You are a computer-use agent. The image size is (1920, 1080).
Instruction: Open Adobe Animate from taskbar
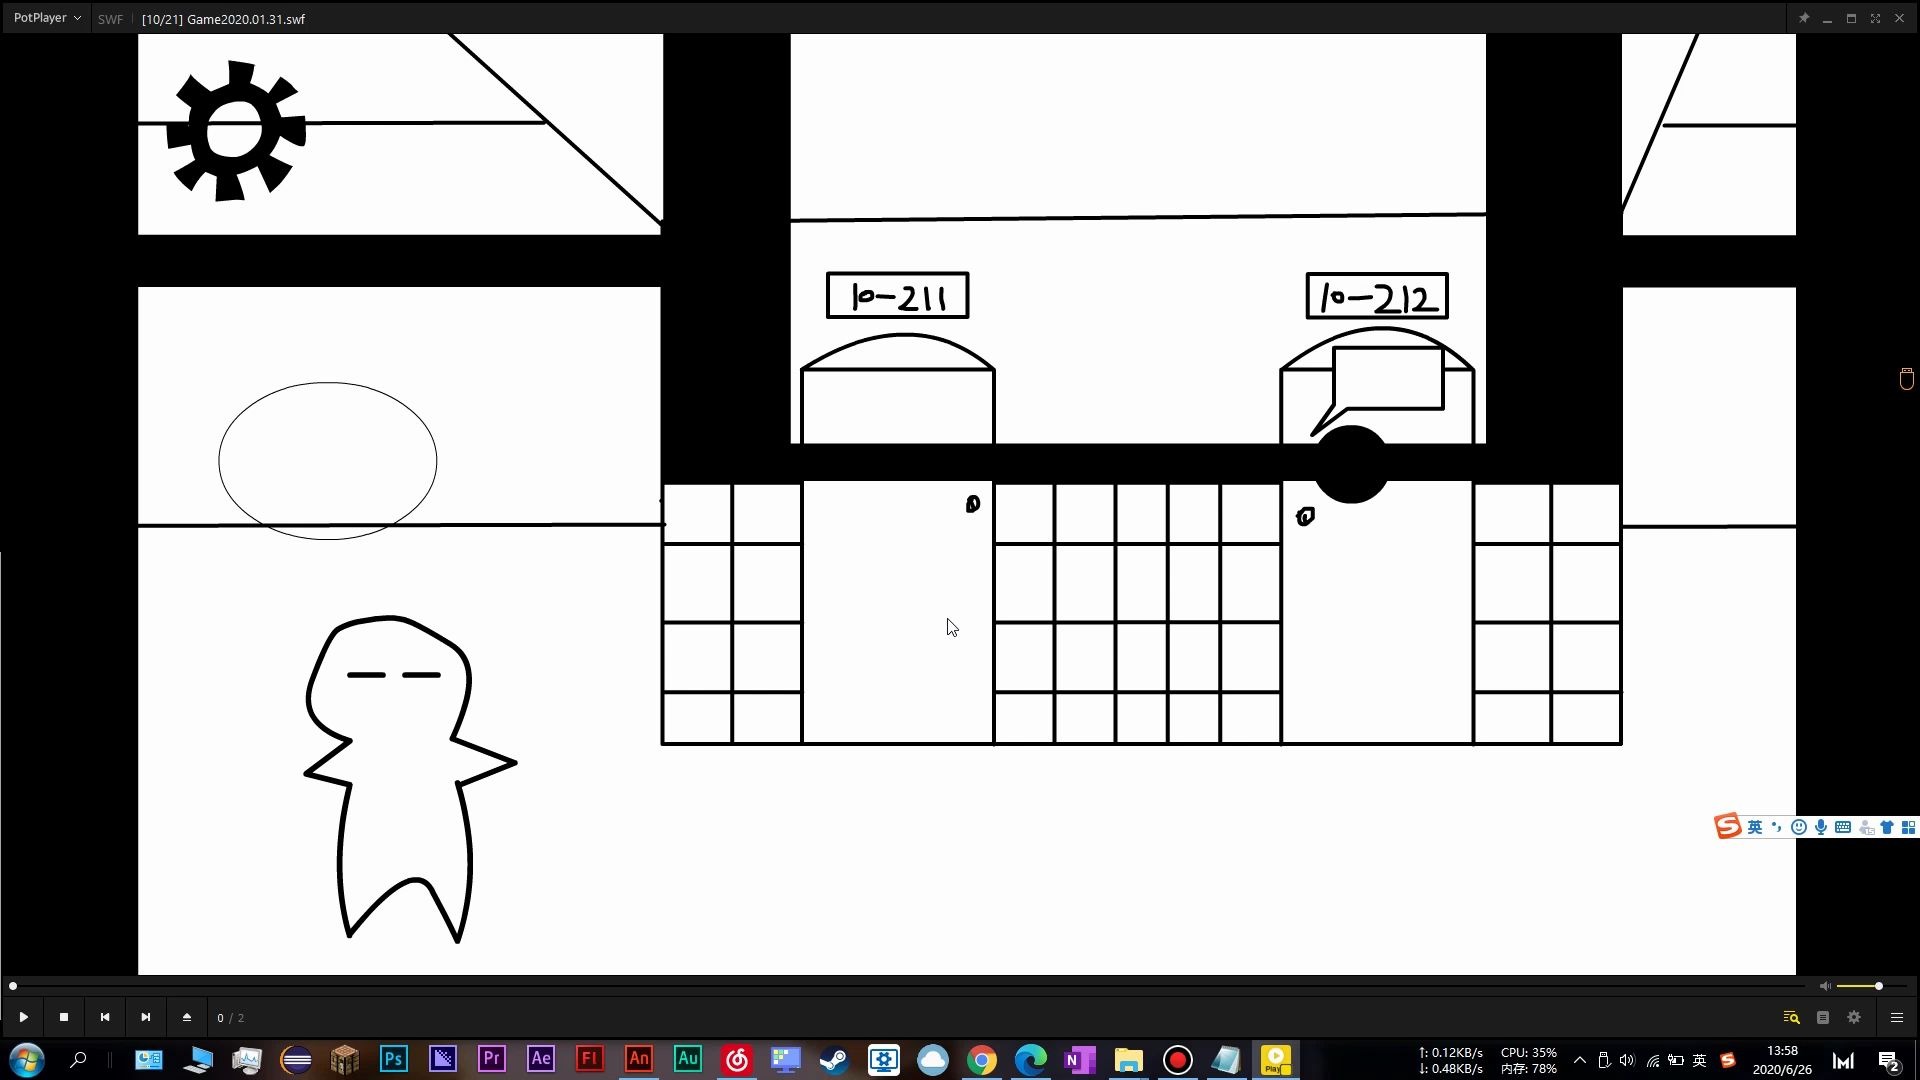[639, 1059]
